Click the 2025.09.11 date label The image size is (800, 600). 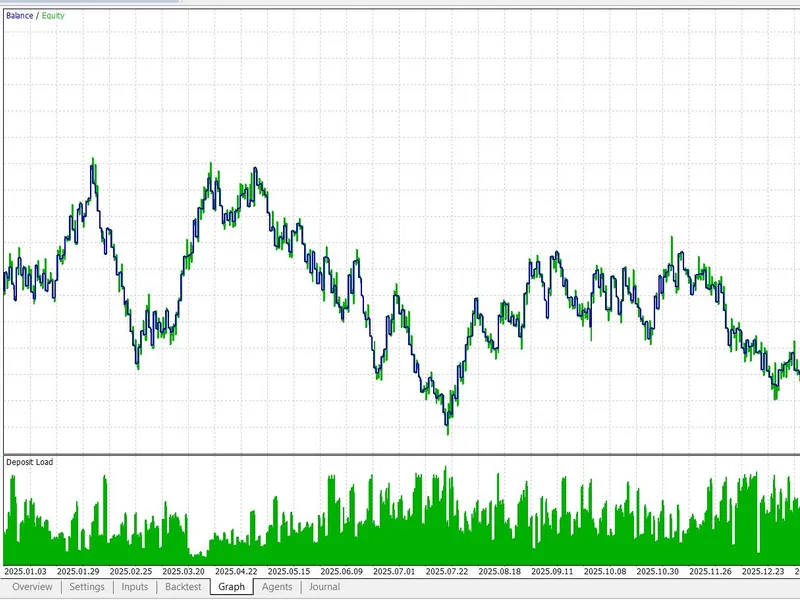click(552, 571)
